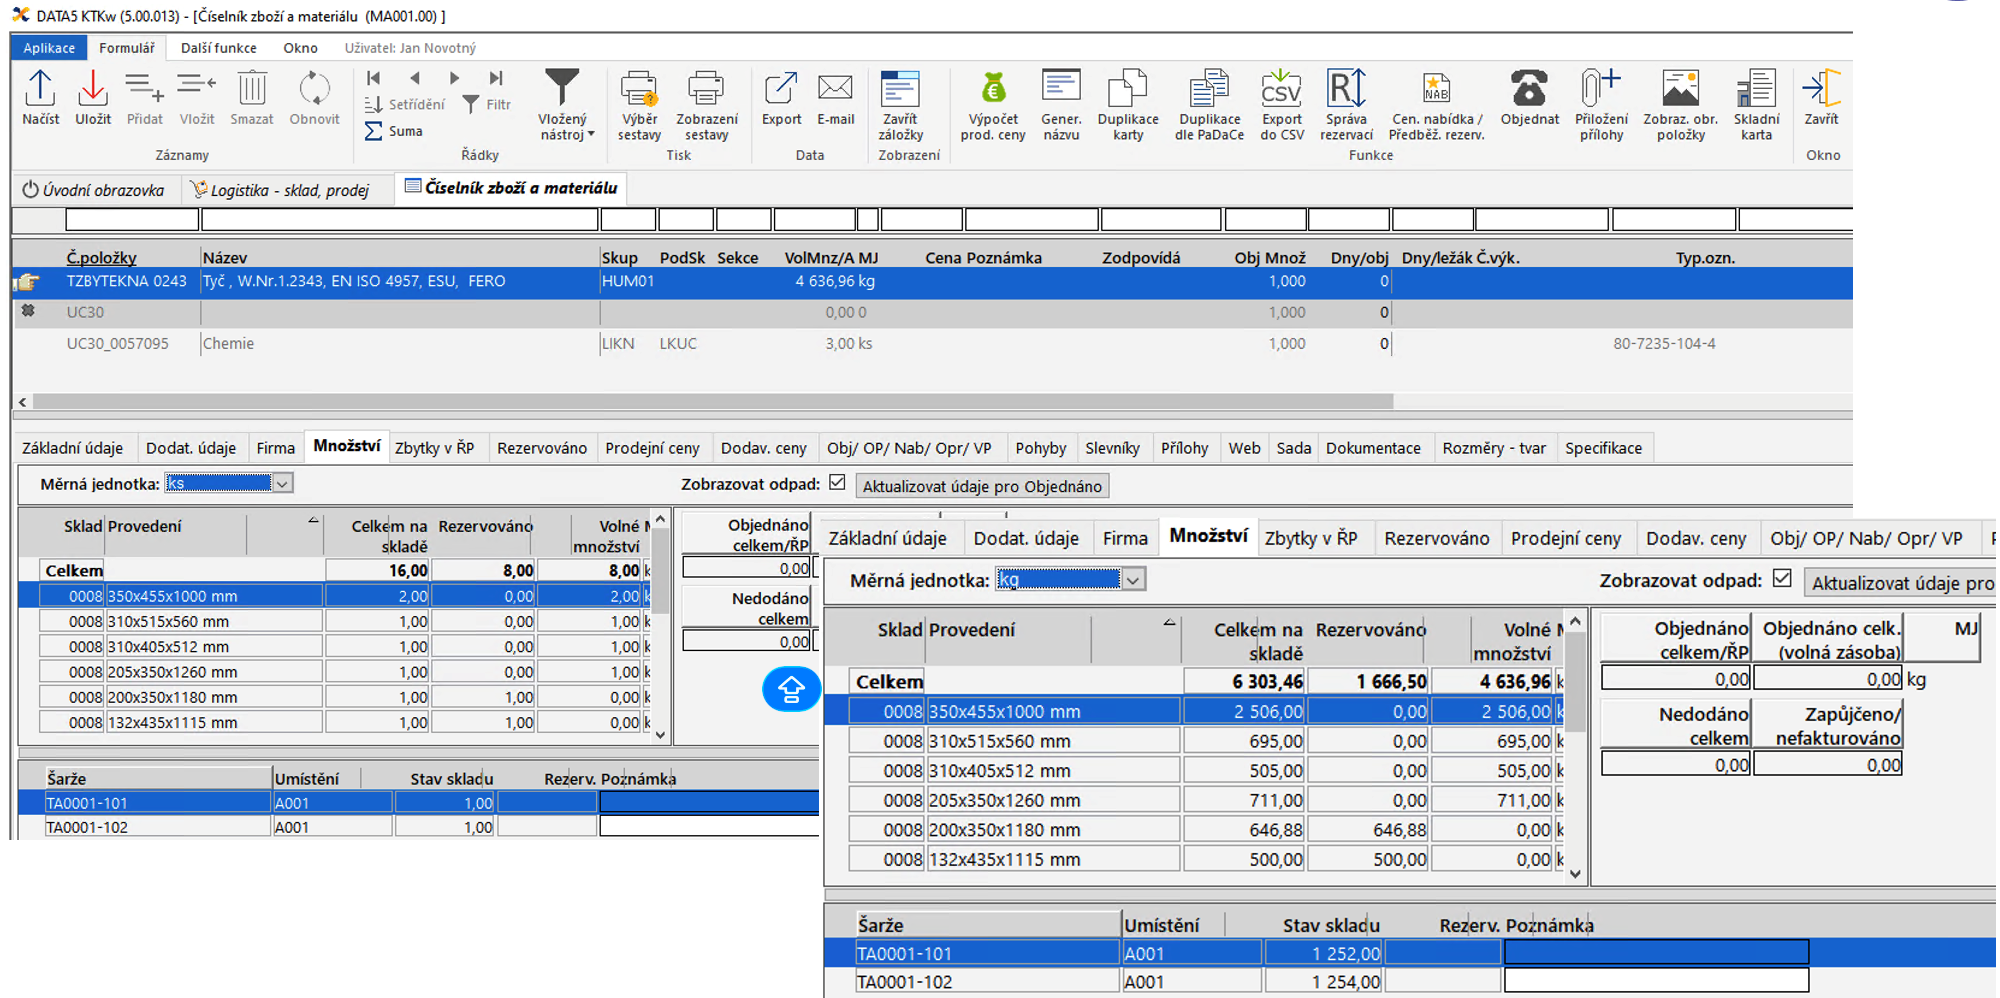The height and width of the screenshot is (998, 2000).
Task: Open Správa rezervací tool
Action: [1346, 90]
